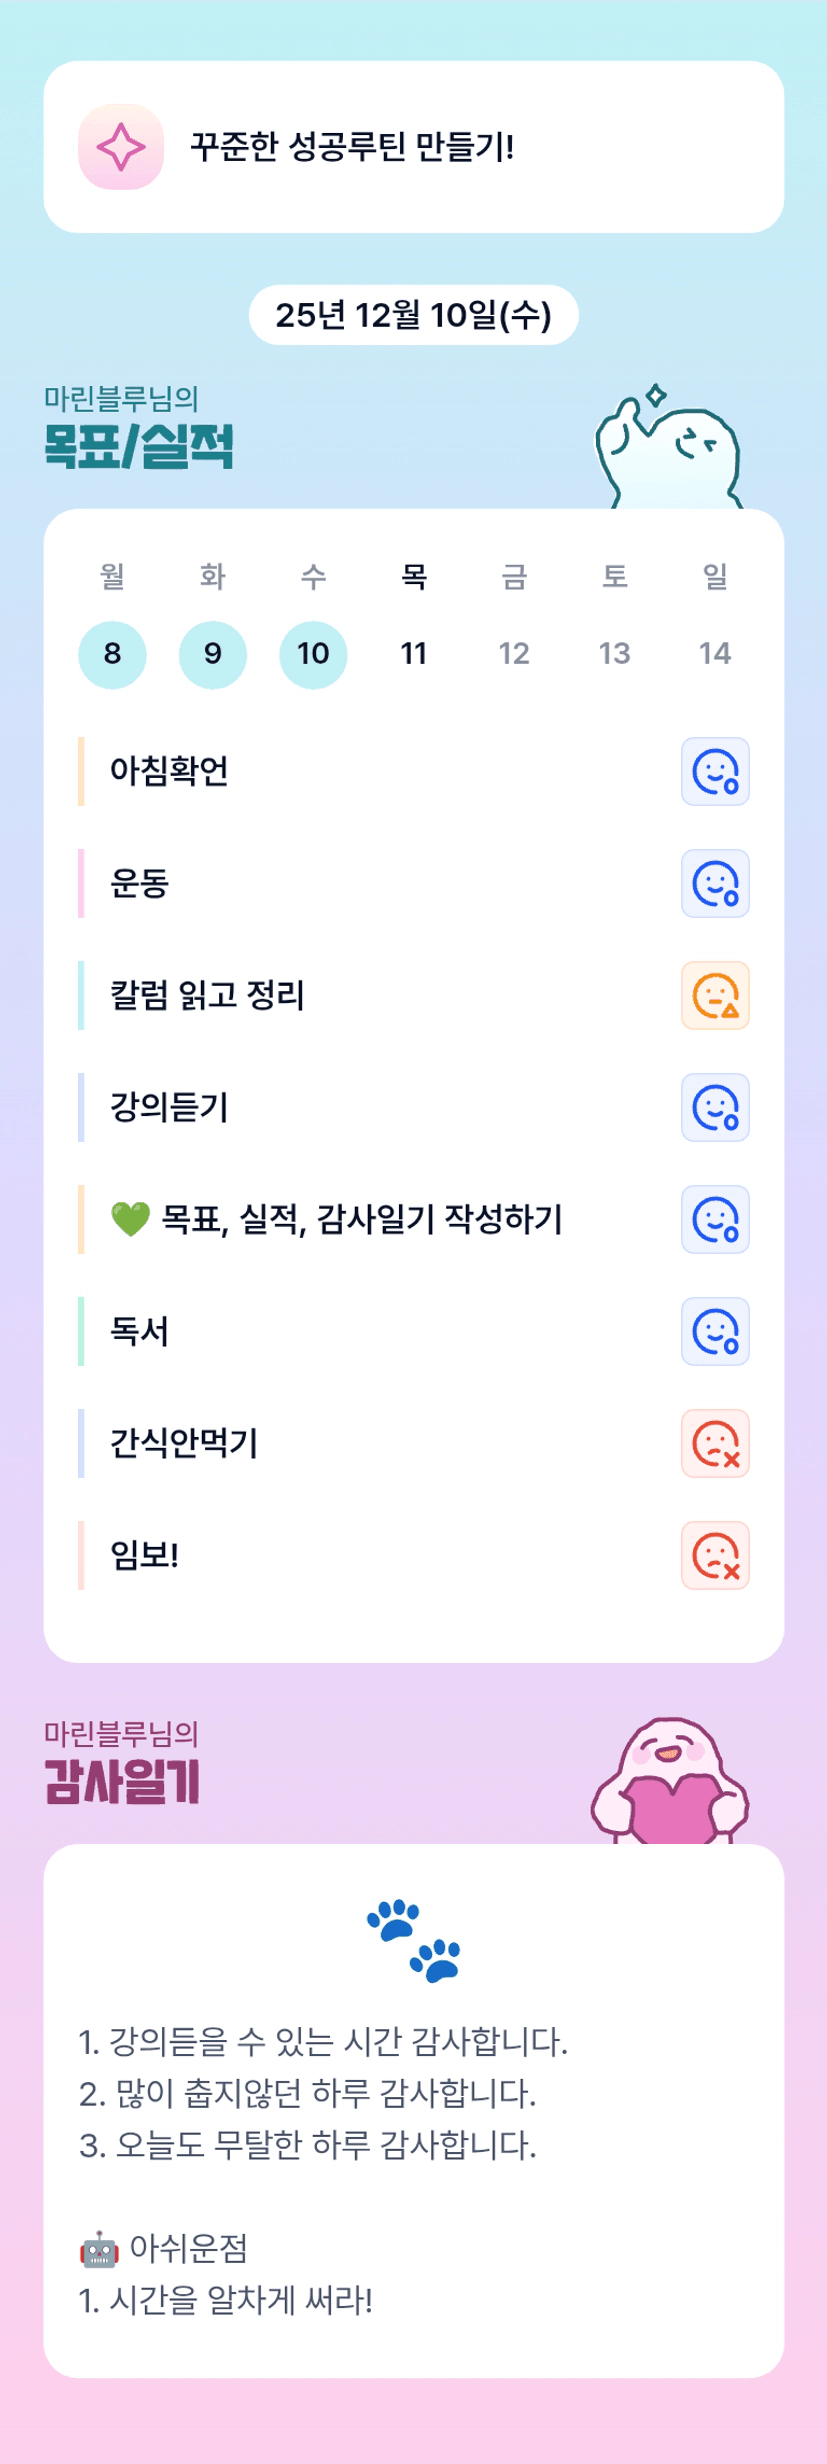Click the 25년 12월 10일(수) date pill
The height and width of the screenshot is (2464, 827).
(x=414, y=315)
